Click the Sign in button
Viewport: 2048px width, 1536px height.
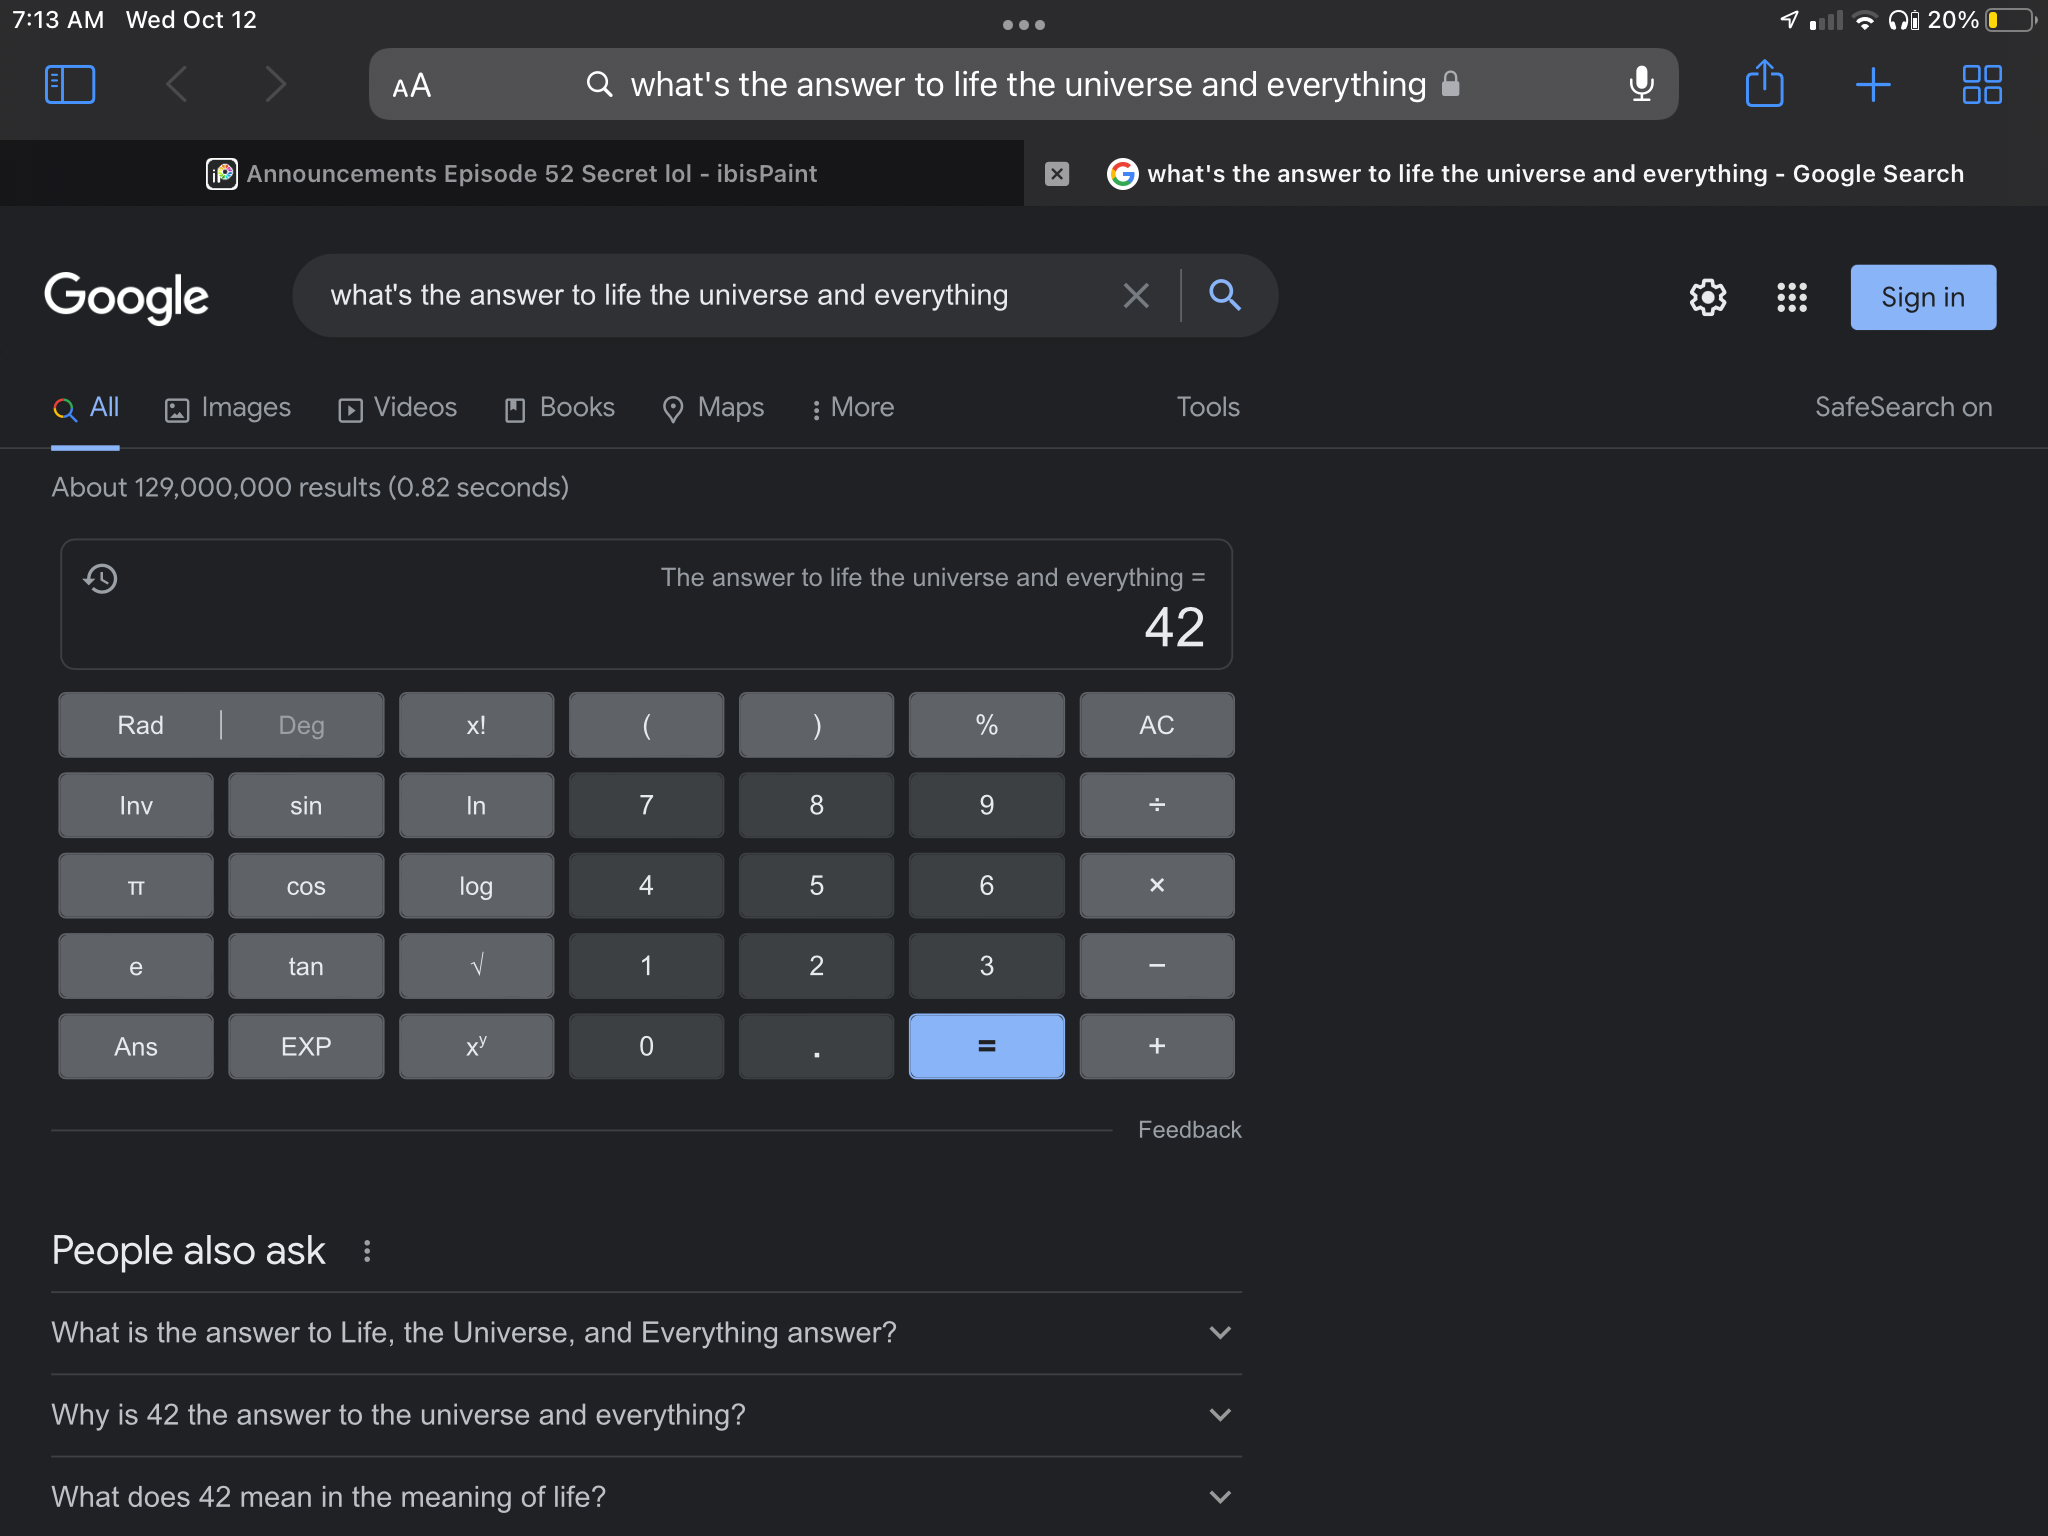1922,297
